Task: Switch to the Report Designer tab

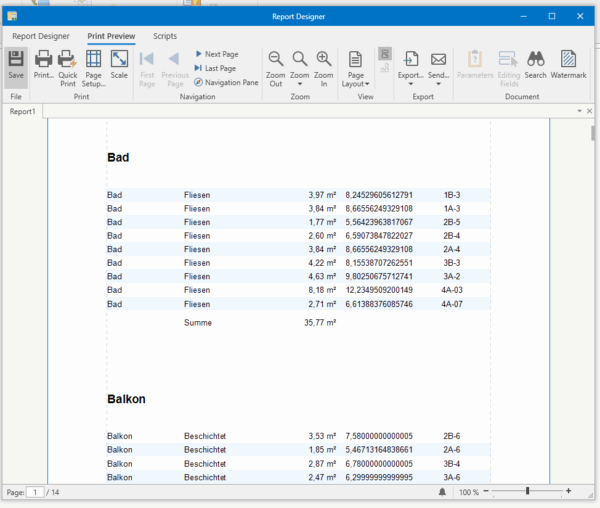Action: click(41, 36)
